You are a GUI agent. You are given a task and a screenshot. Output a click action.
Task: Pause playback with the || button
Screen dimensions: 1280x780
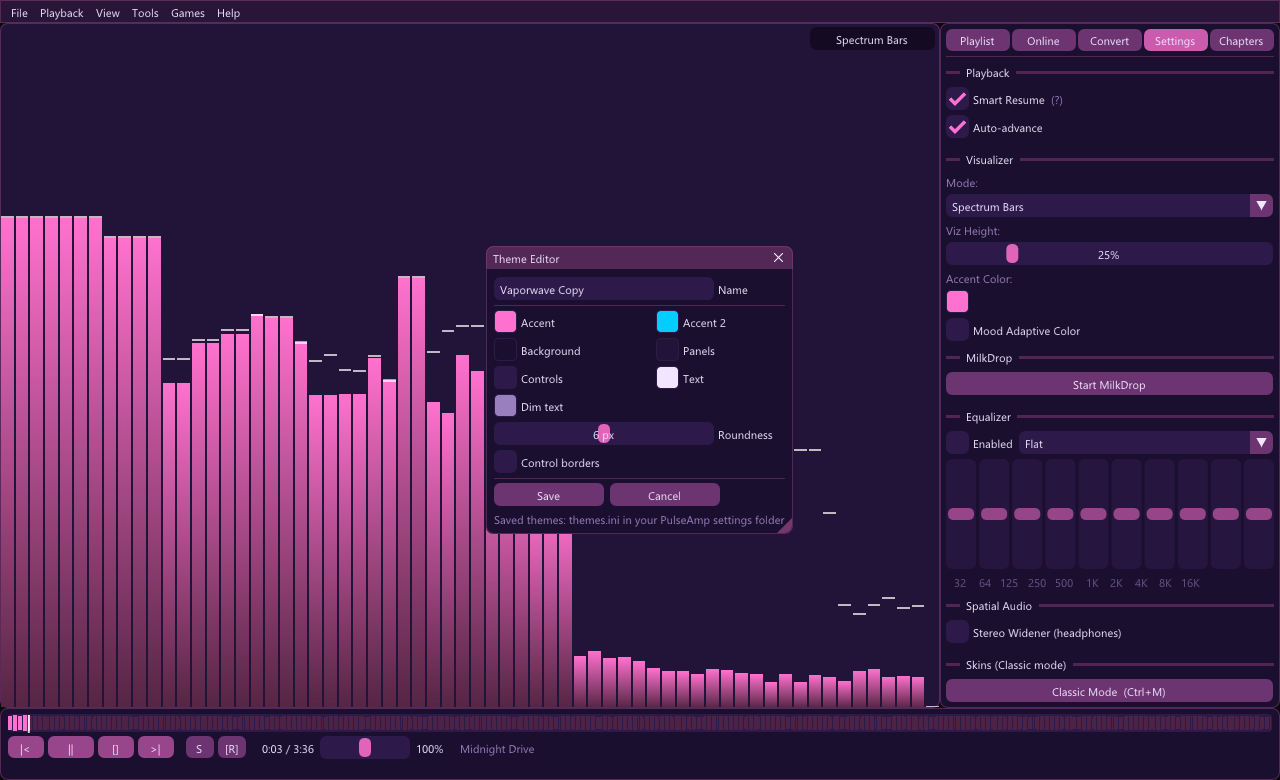pos(71,748)
